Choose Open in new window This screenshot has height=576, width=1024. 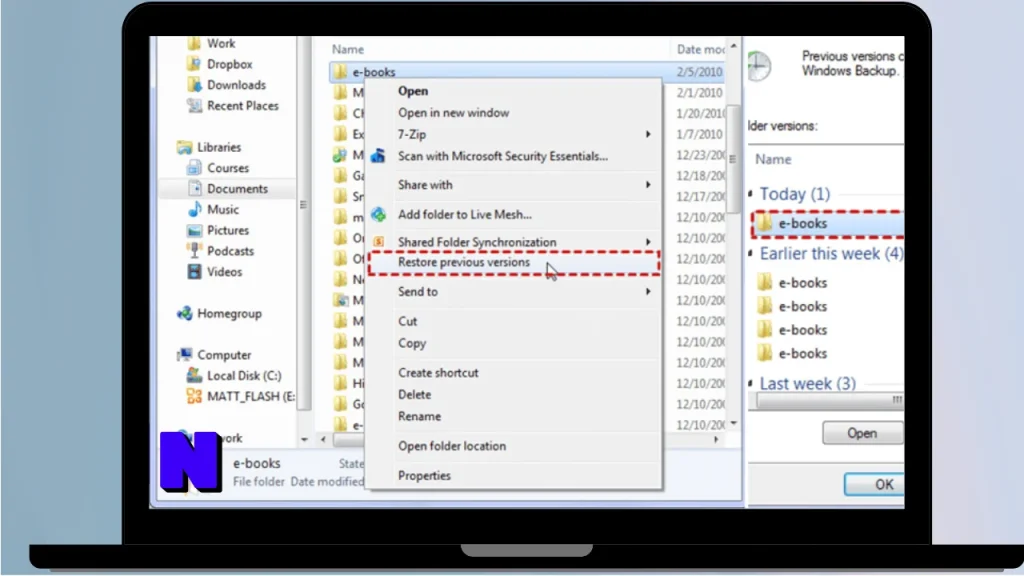click(x=453, y=113)
